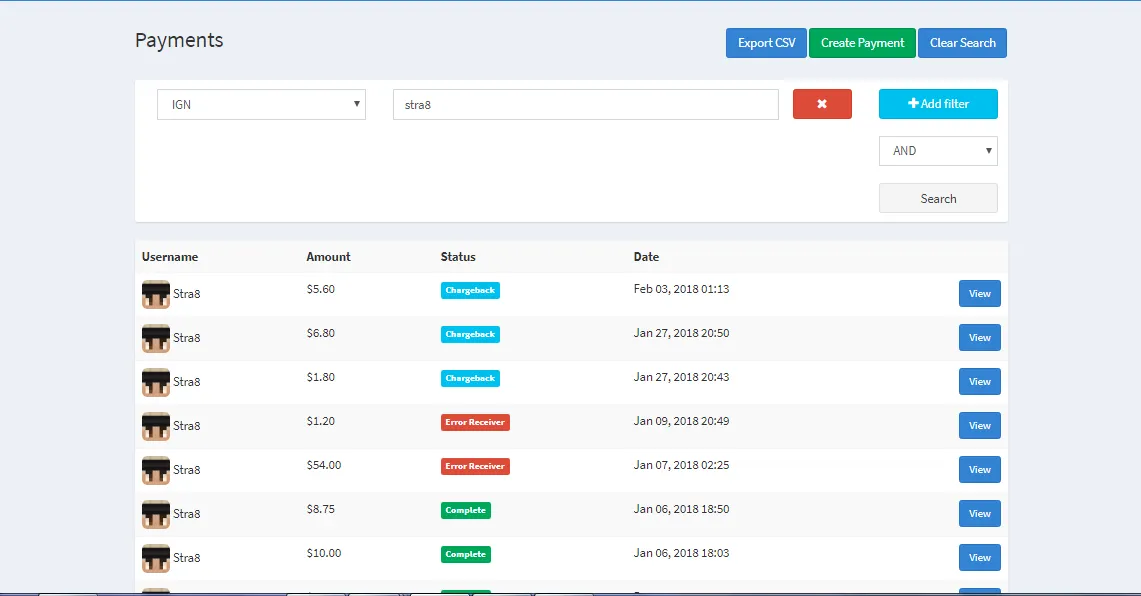Image resolution: width=1141 pixels, height=596 pixels.
Task: View the $6.80 payment details
Action: [x=979, y=338]
